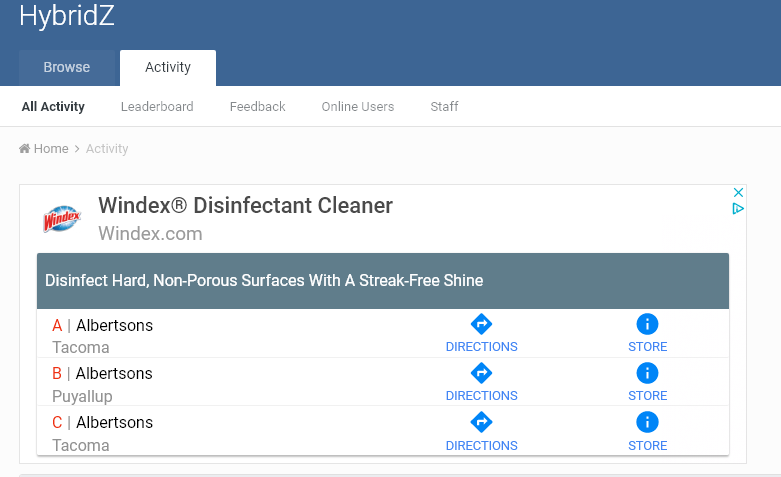Click the AdChoices triangle icon

pyautogui.click(x=738, y=209)
